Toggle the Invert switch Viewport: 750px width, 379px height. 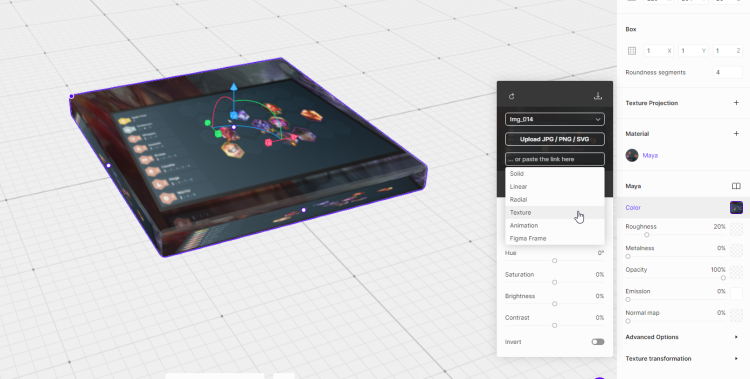[598, 342]
